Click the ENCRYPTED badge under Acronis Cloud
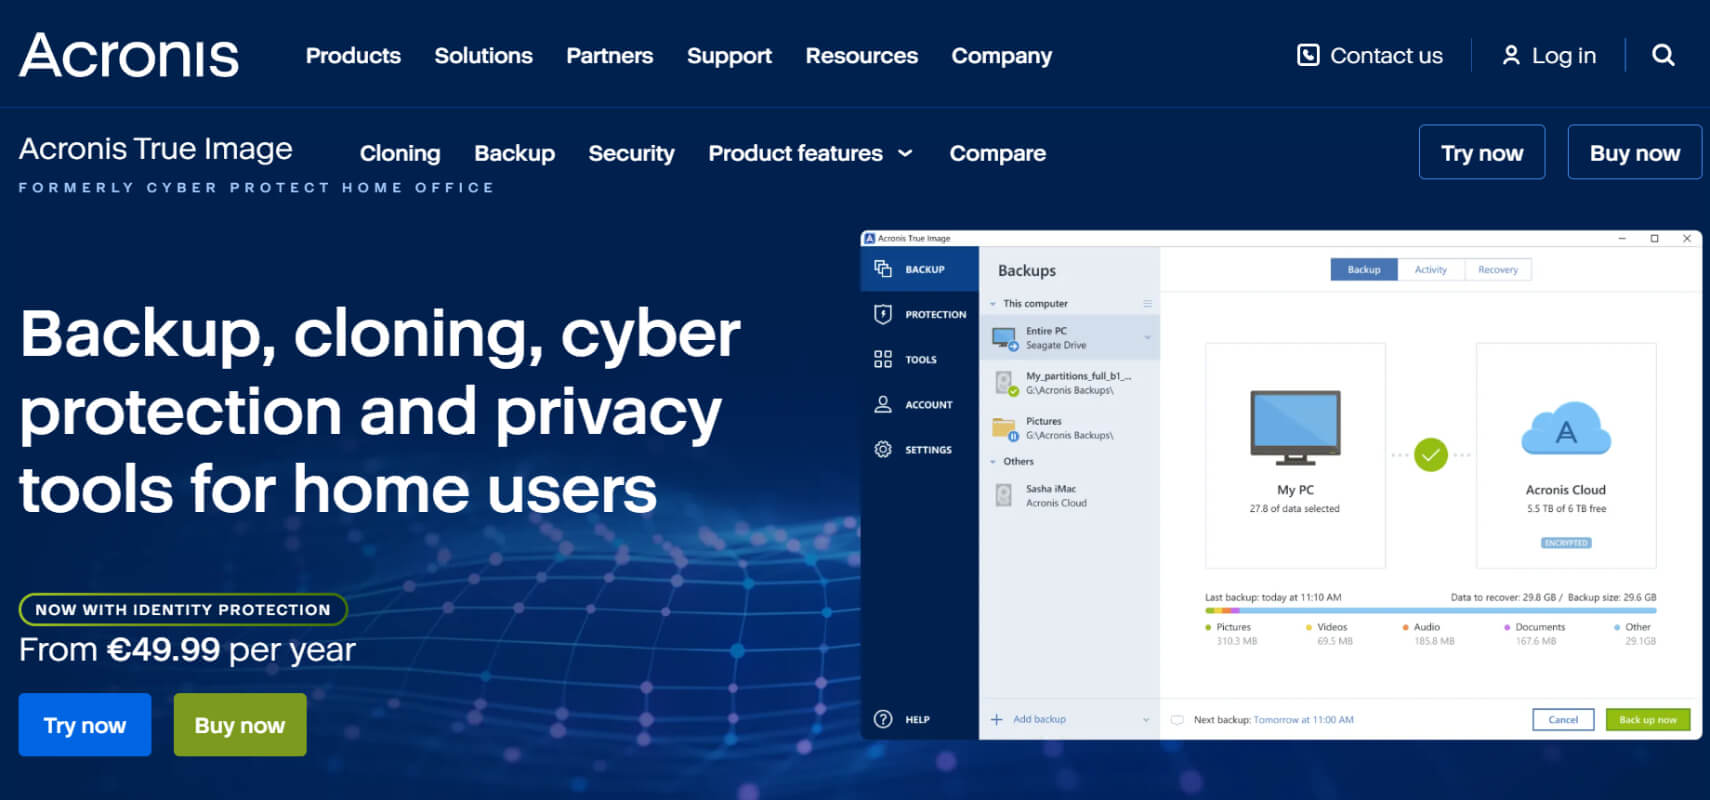This screenshot has height=800, width=1710. (x=1566, y=543)
